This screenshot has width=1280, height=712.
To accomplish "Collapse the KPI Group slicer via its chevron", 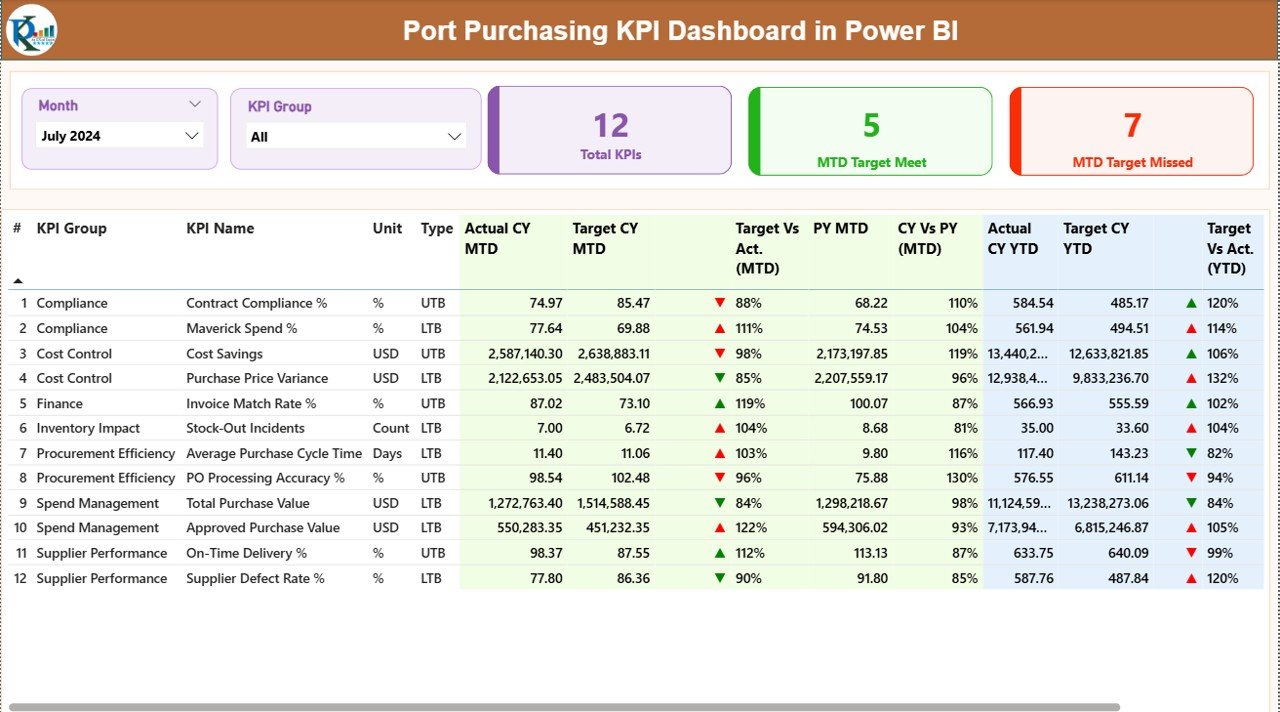I will pyautogui.click(x=456, y=136).
